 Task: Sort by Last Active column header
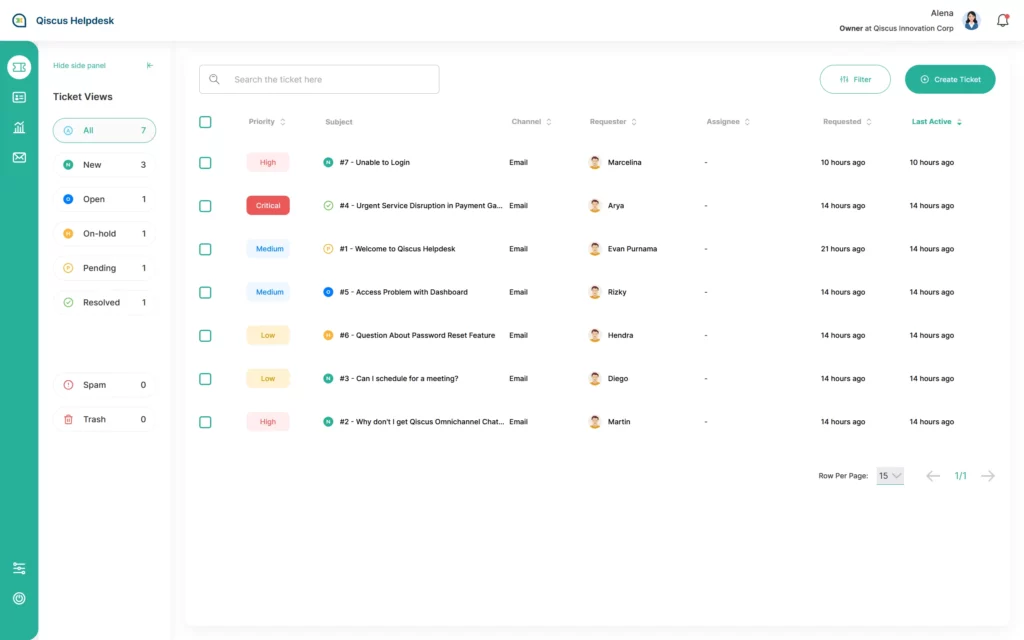pos(936,122)
